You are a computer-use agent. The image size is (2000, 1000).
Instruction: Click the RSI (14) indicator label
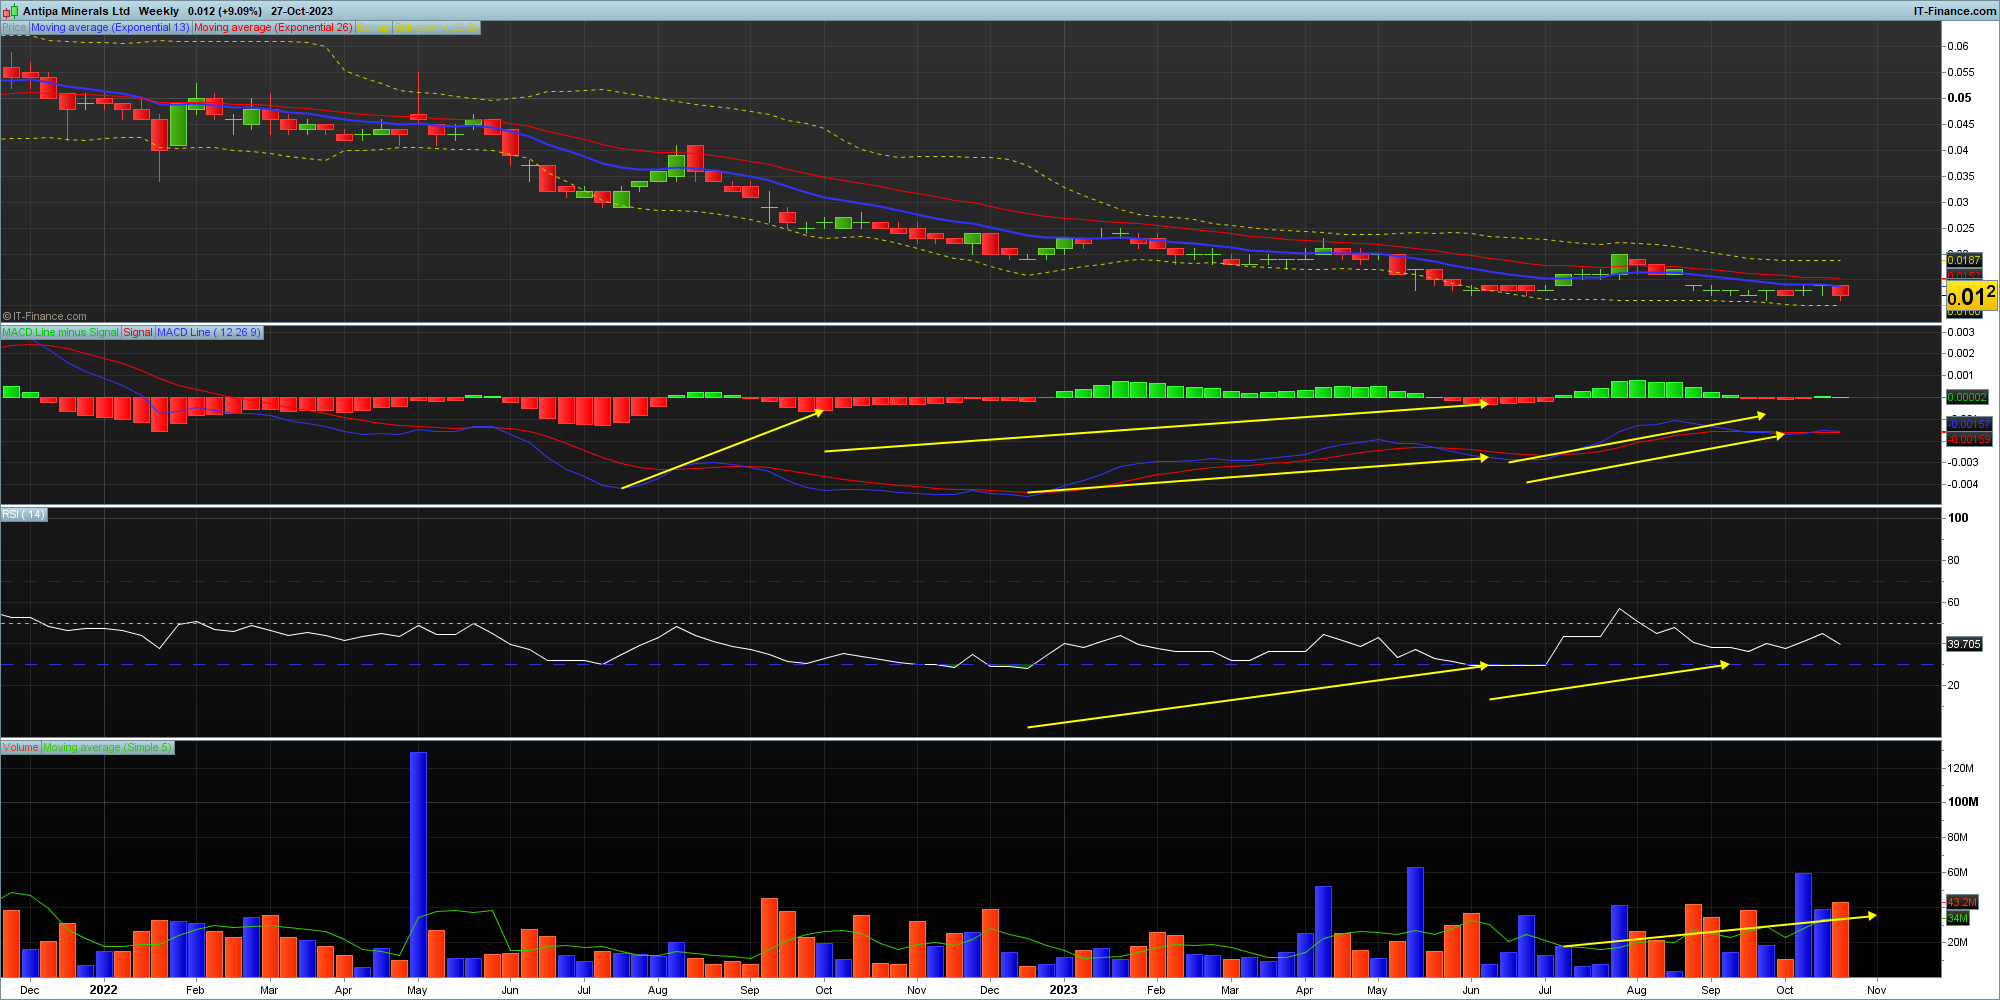[x=24, y=514]
